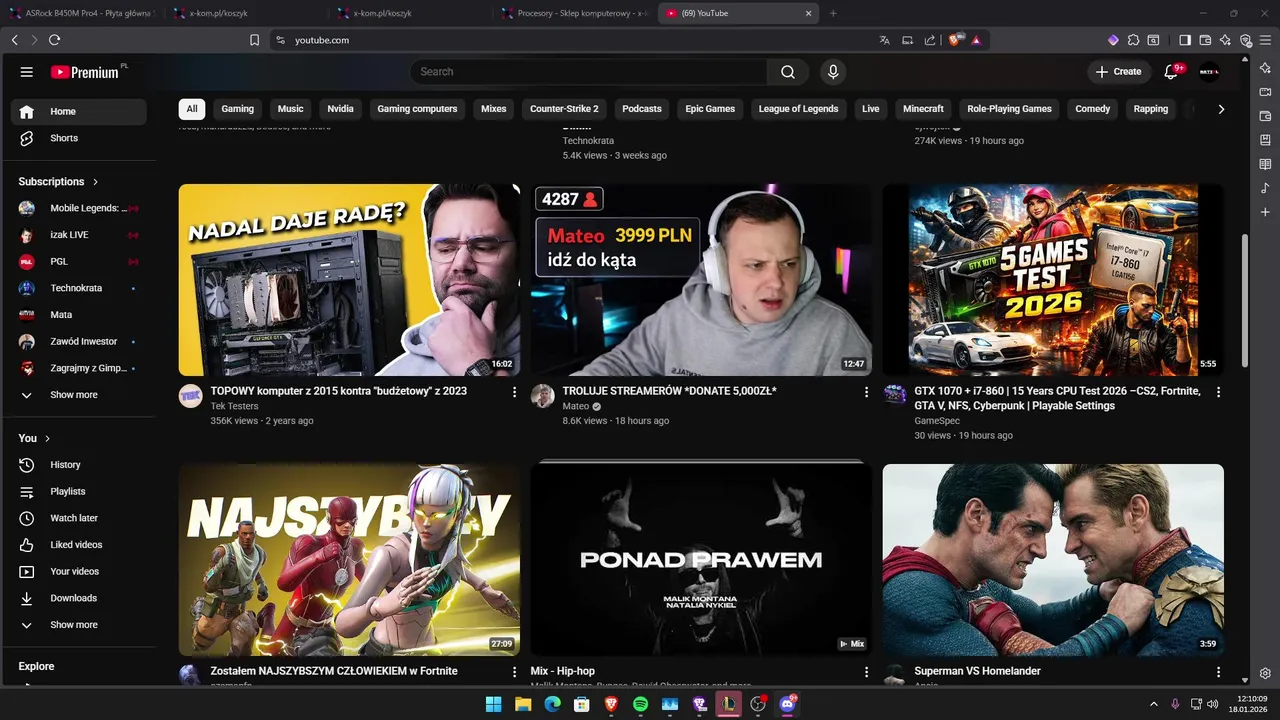Select the All filter chip
The height and width of the screenshot is (720, 1280).
(x=192, y=109)
